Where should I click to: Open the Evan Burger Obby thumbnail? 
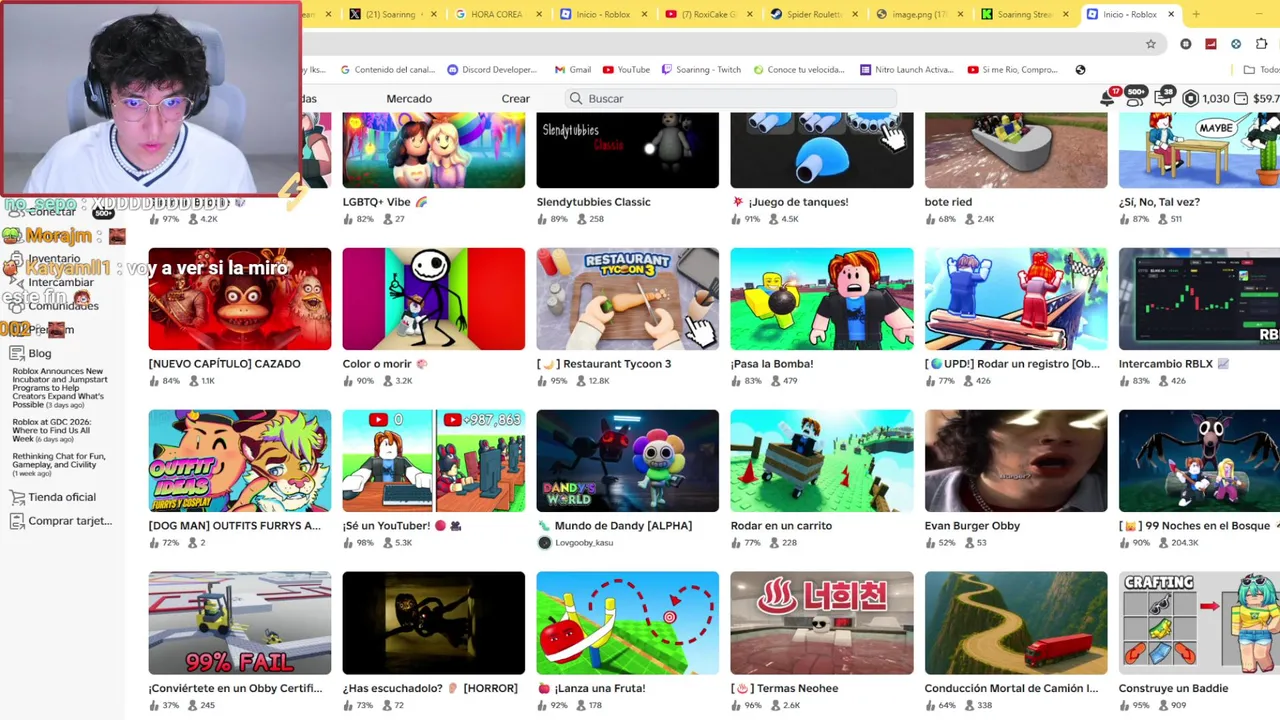pos(1015,461)
